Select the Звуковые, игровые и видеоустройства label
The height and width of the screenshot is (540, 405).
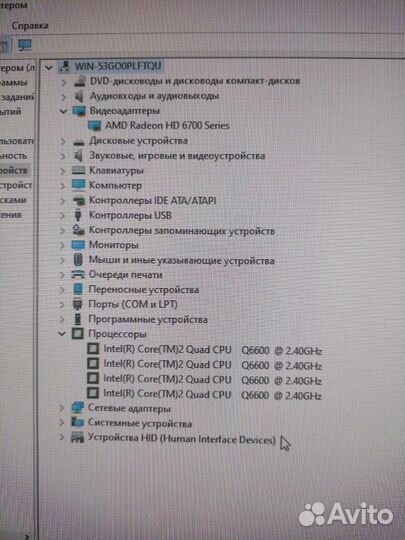coord(177,156)
